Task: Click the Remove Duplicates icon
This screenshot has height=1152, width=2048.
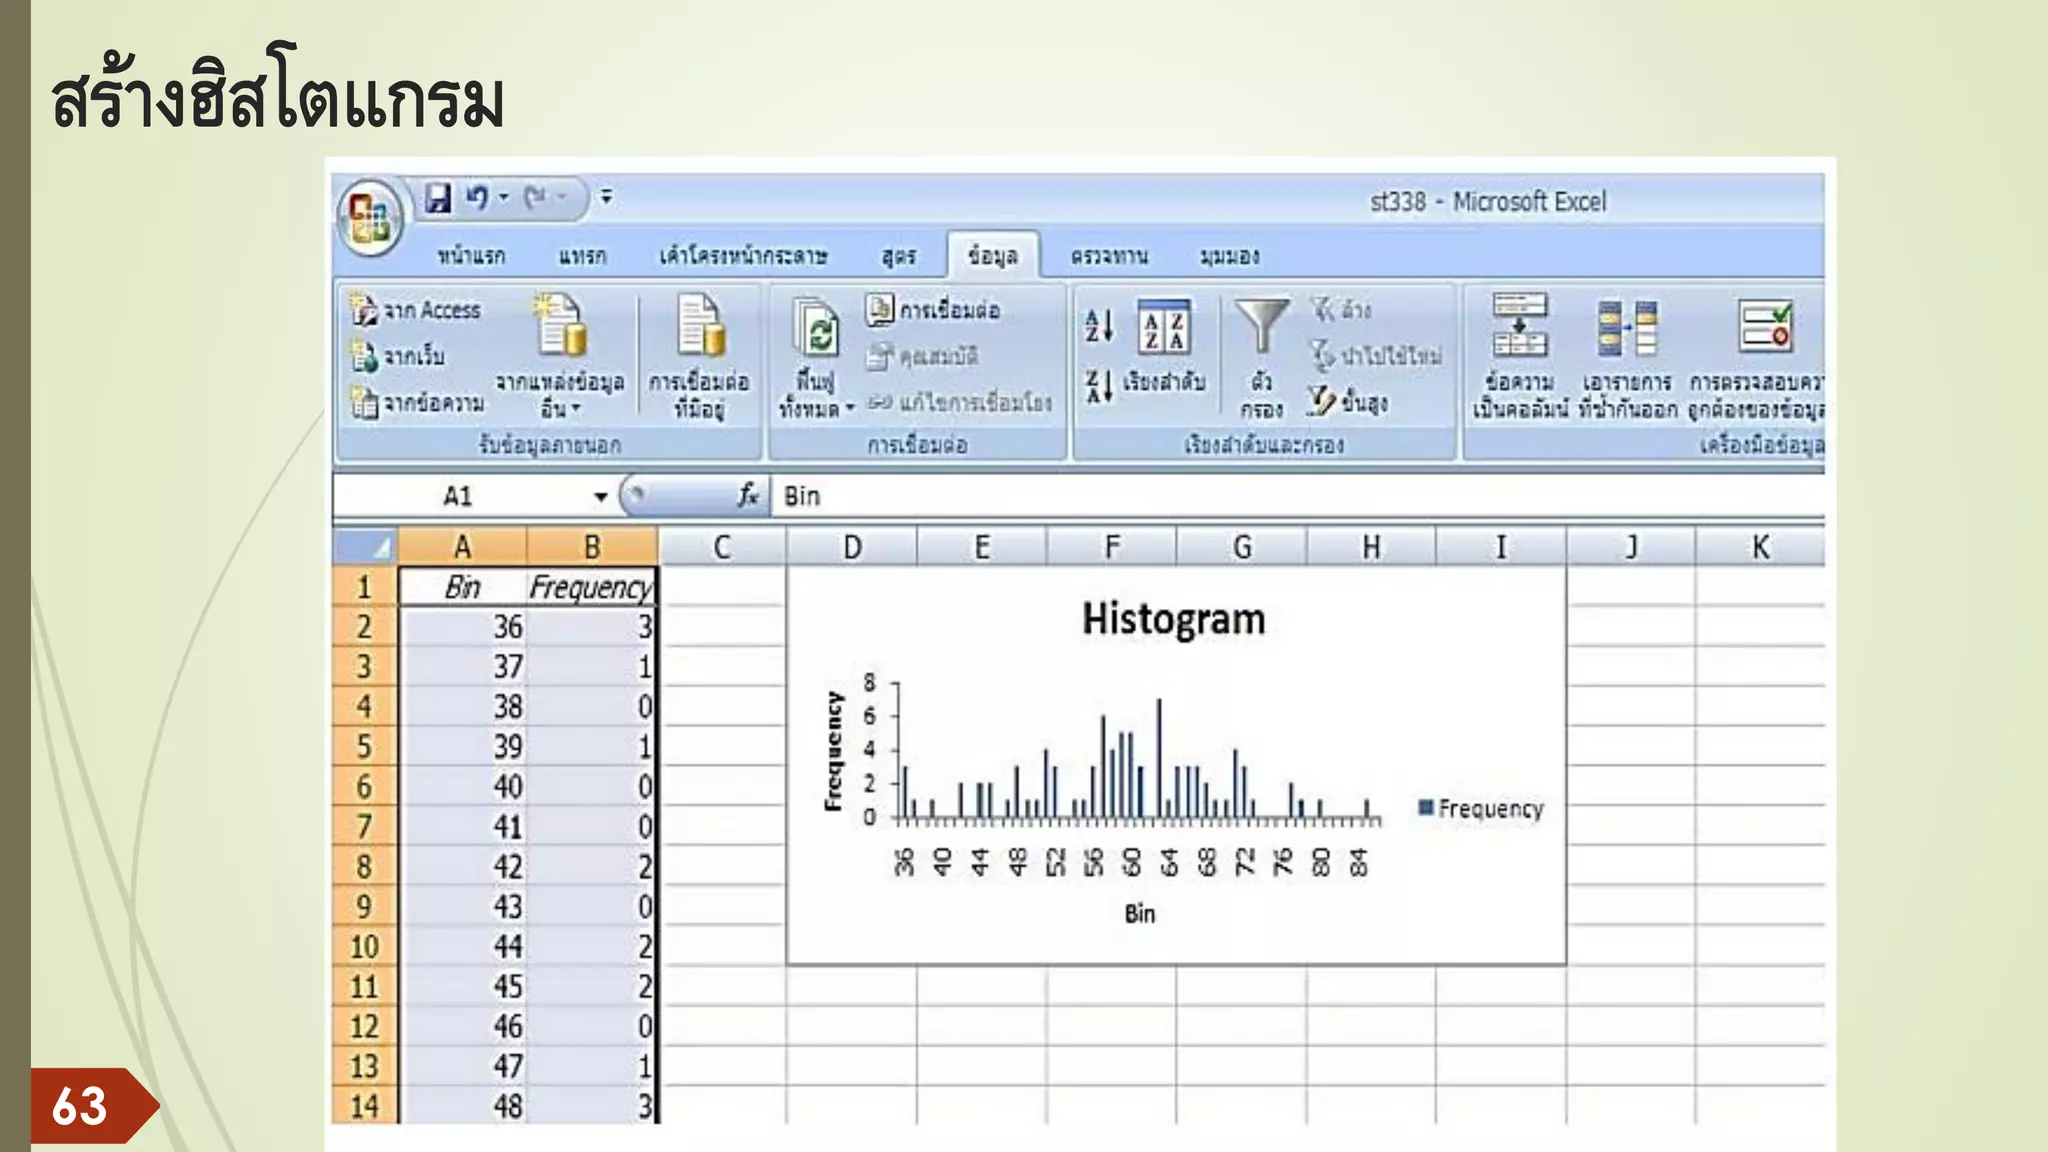Action: click(1626, 328)
